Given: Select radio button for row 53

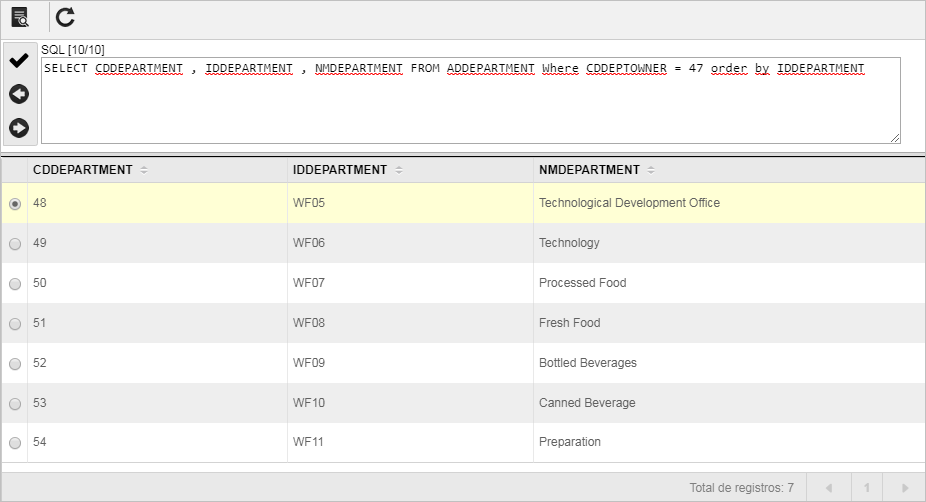Looking at the screenshot, I should (15, 404).
